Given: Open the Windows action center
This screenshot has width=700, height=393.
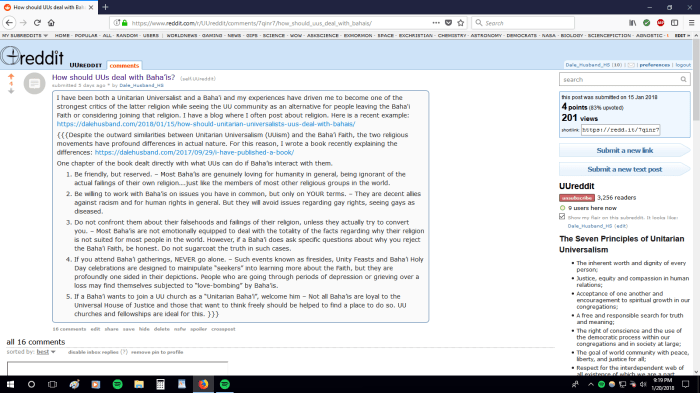Looking at the screenshot, I should (x=686, y=385).
